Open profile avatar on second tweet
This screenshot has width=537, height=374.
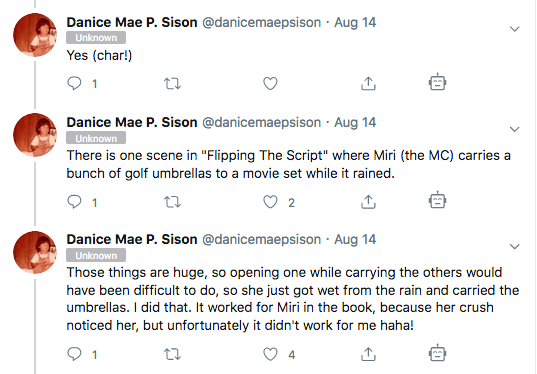tap(35, 135)
